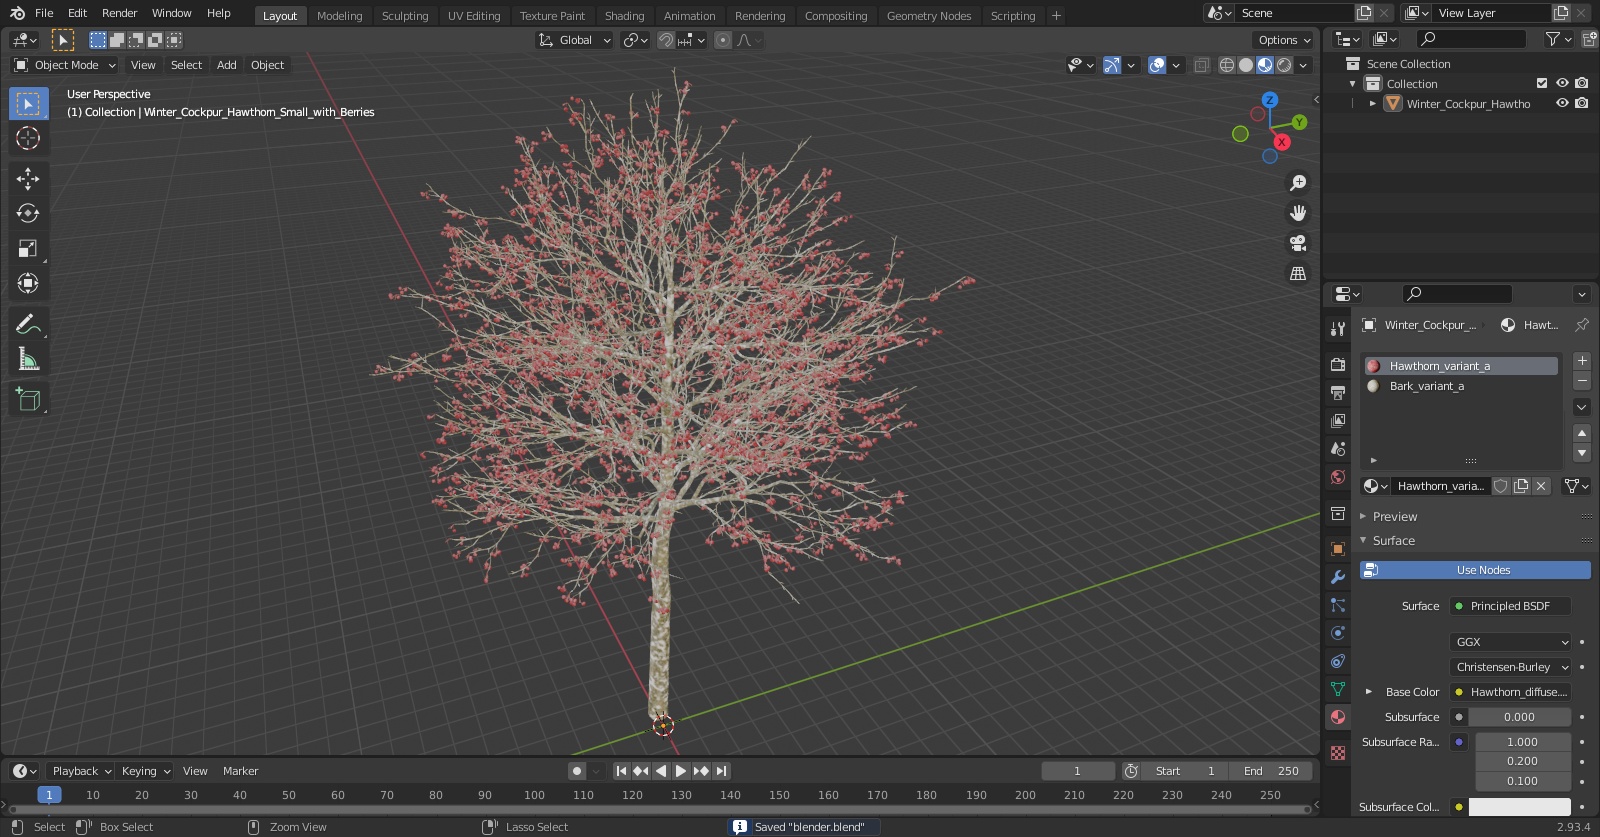Click the Subsurface Color swatch
The width and height of the screenshot is (1600, 837).
1520,807
